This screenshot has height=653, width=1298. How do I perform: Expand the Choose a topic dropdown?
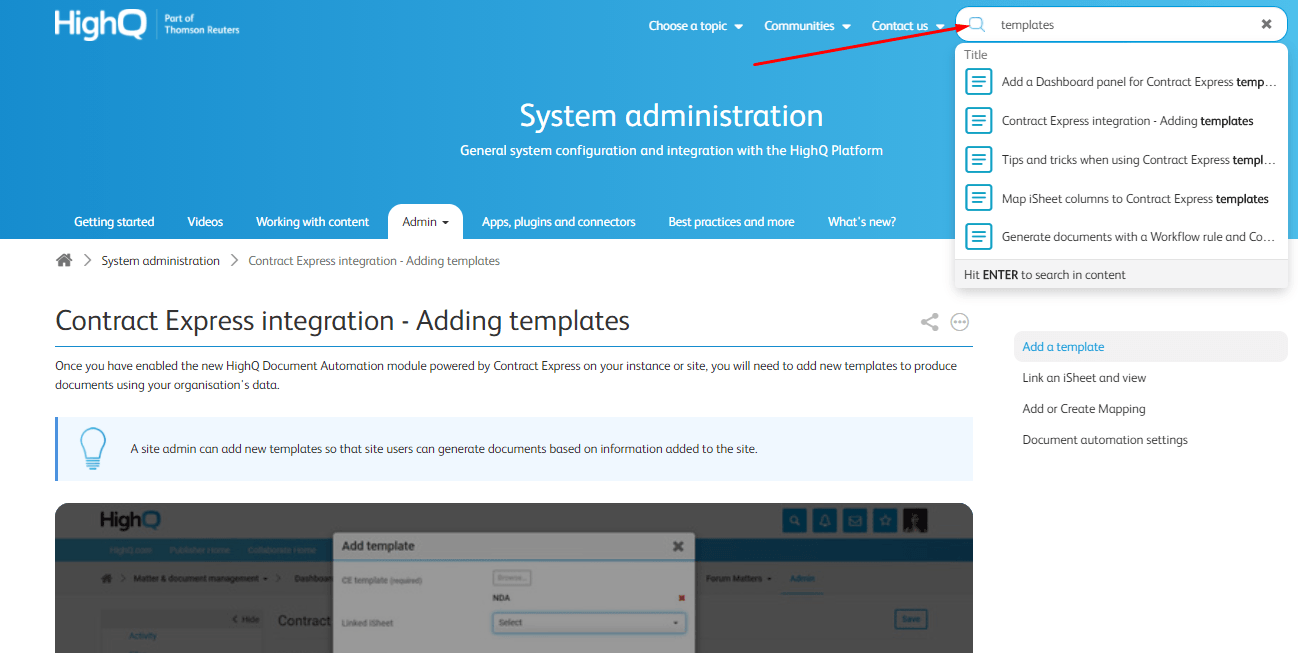click(x=695, y=26)
